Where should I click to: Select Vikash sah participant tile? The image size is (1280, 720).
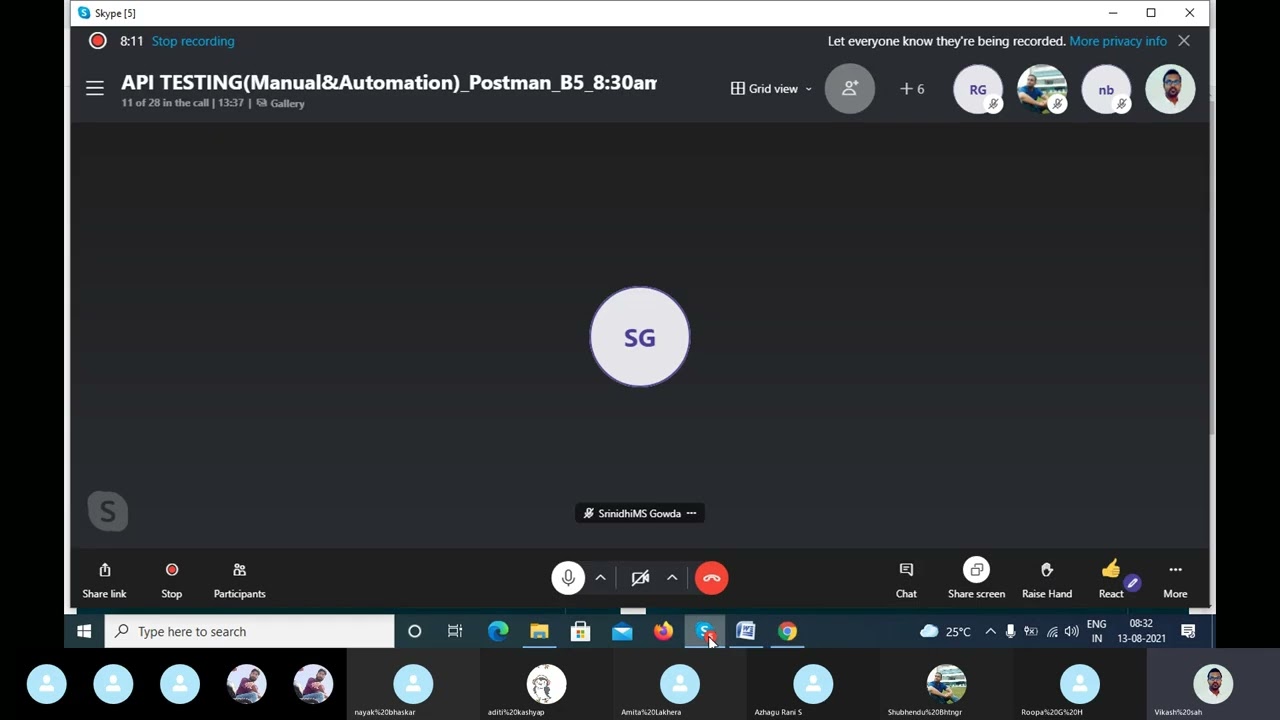(1213, 685)
